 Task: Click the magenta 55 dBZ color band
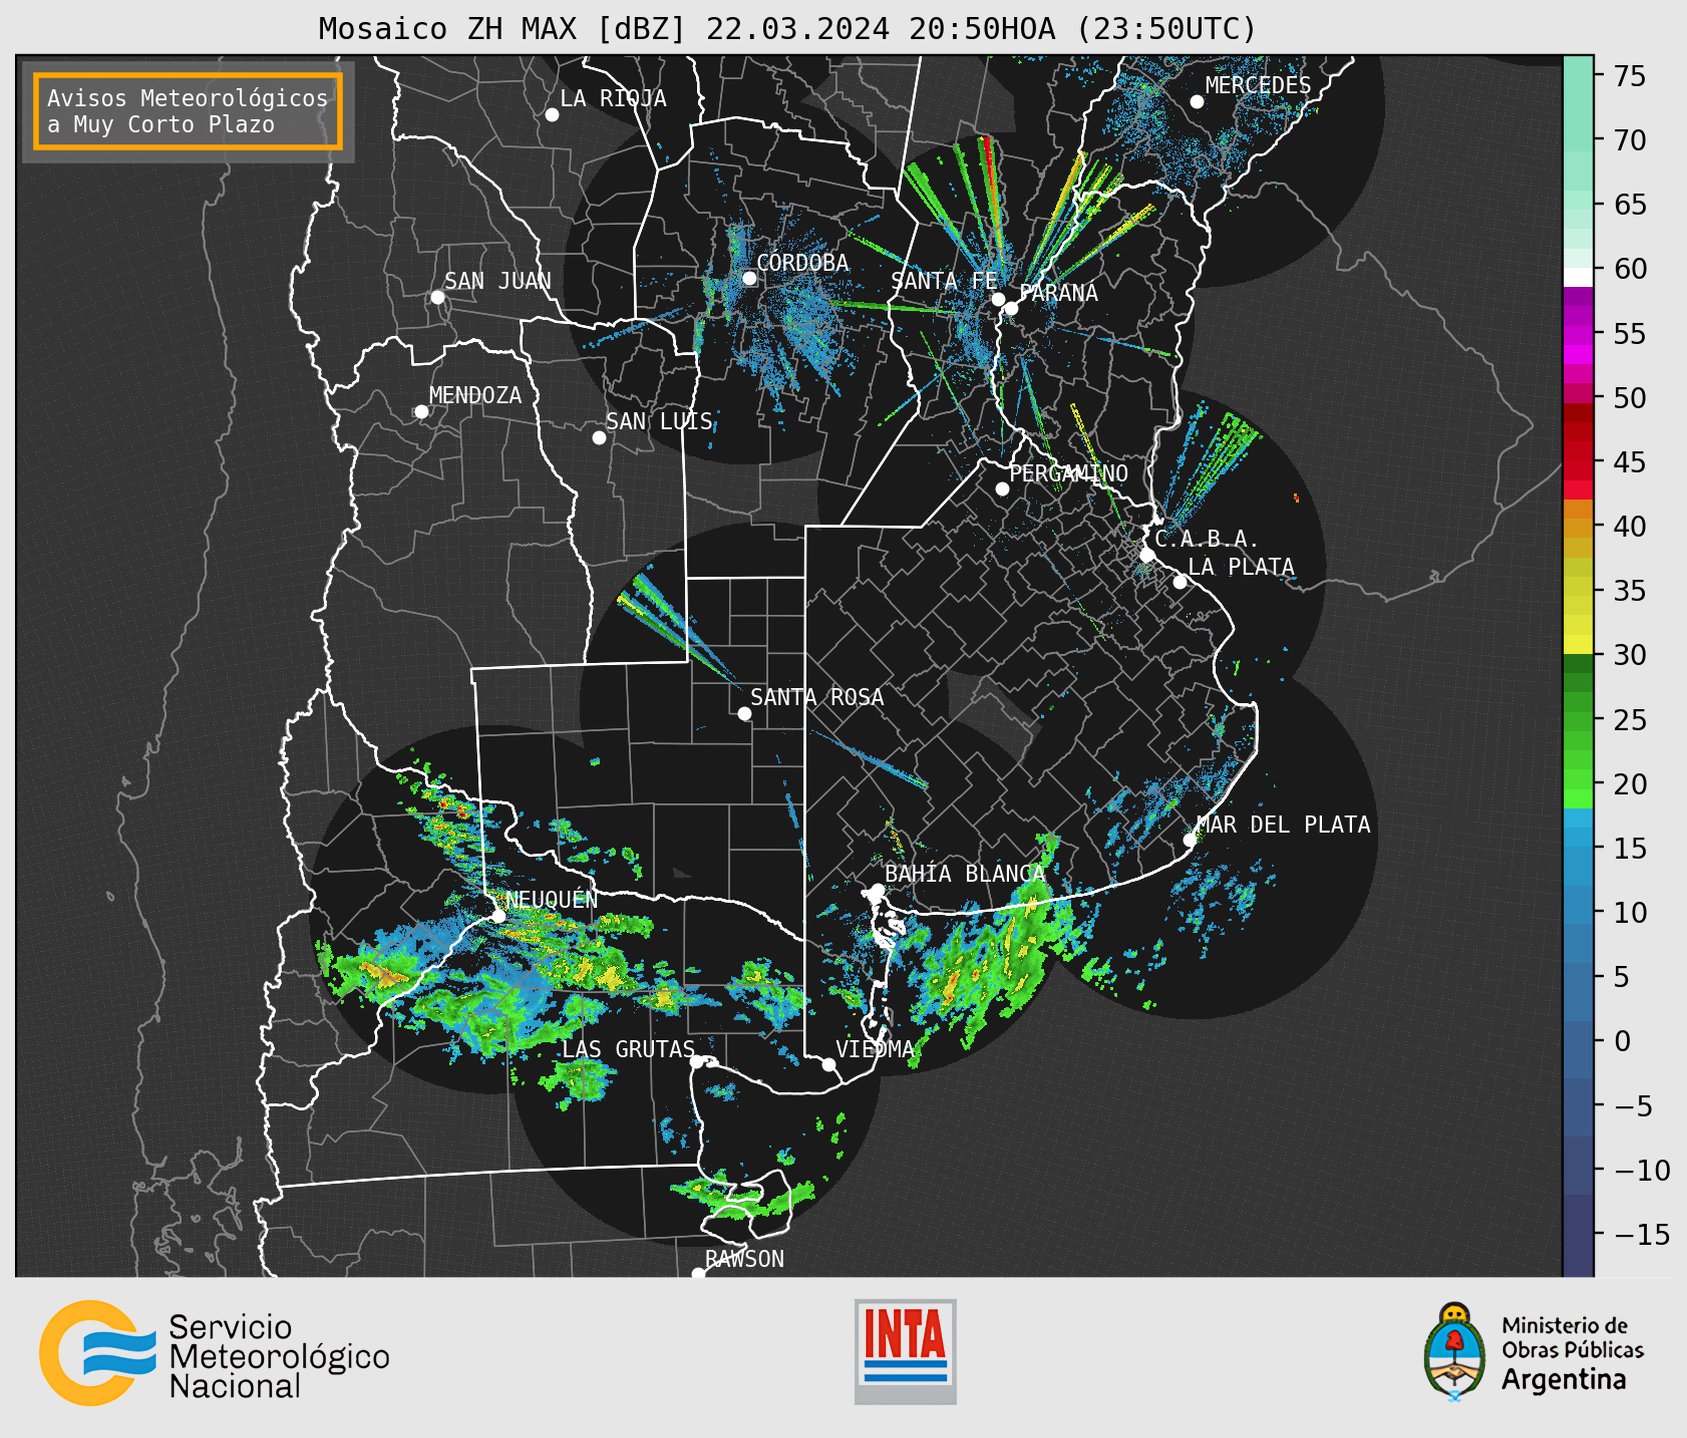click(1578, 337)
